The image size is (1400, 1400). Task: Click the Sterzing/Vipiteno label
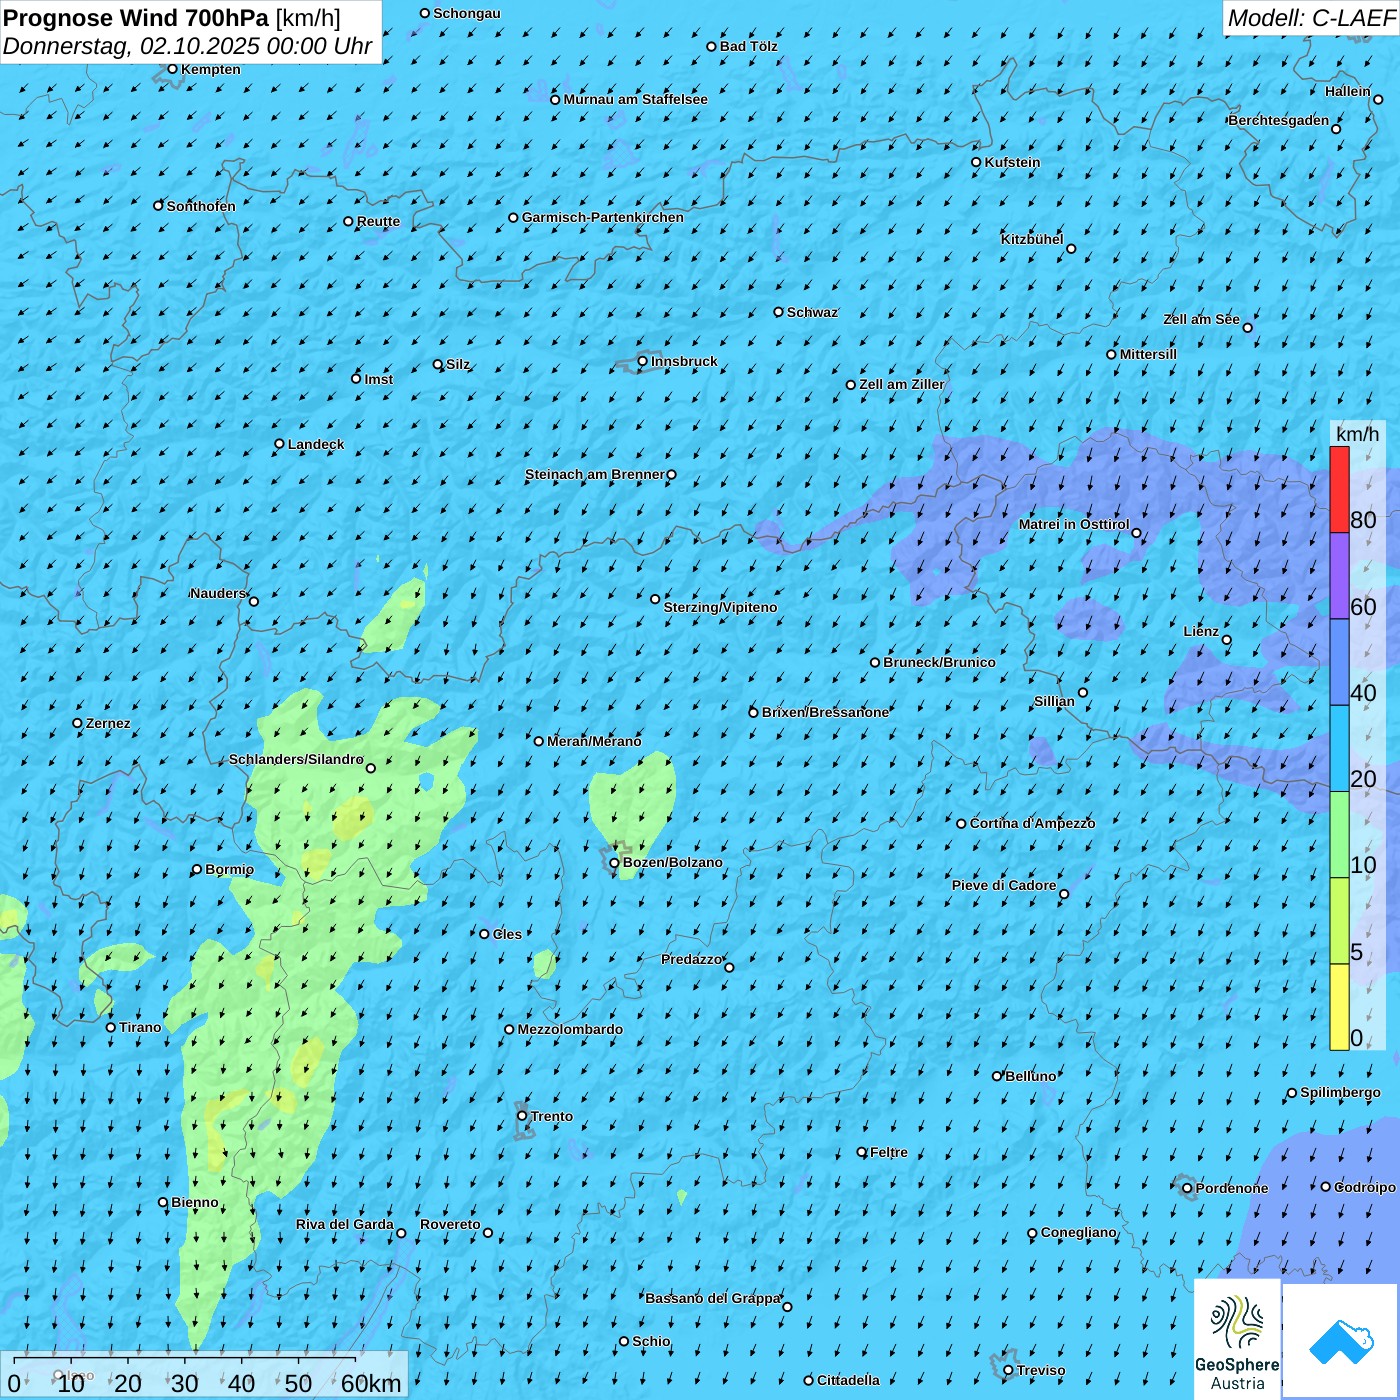[720, 607]
